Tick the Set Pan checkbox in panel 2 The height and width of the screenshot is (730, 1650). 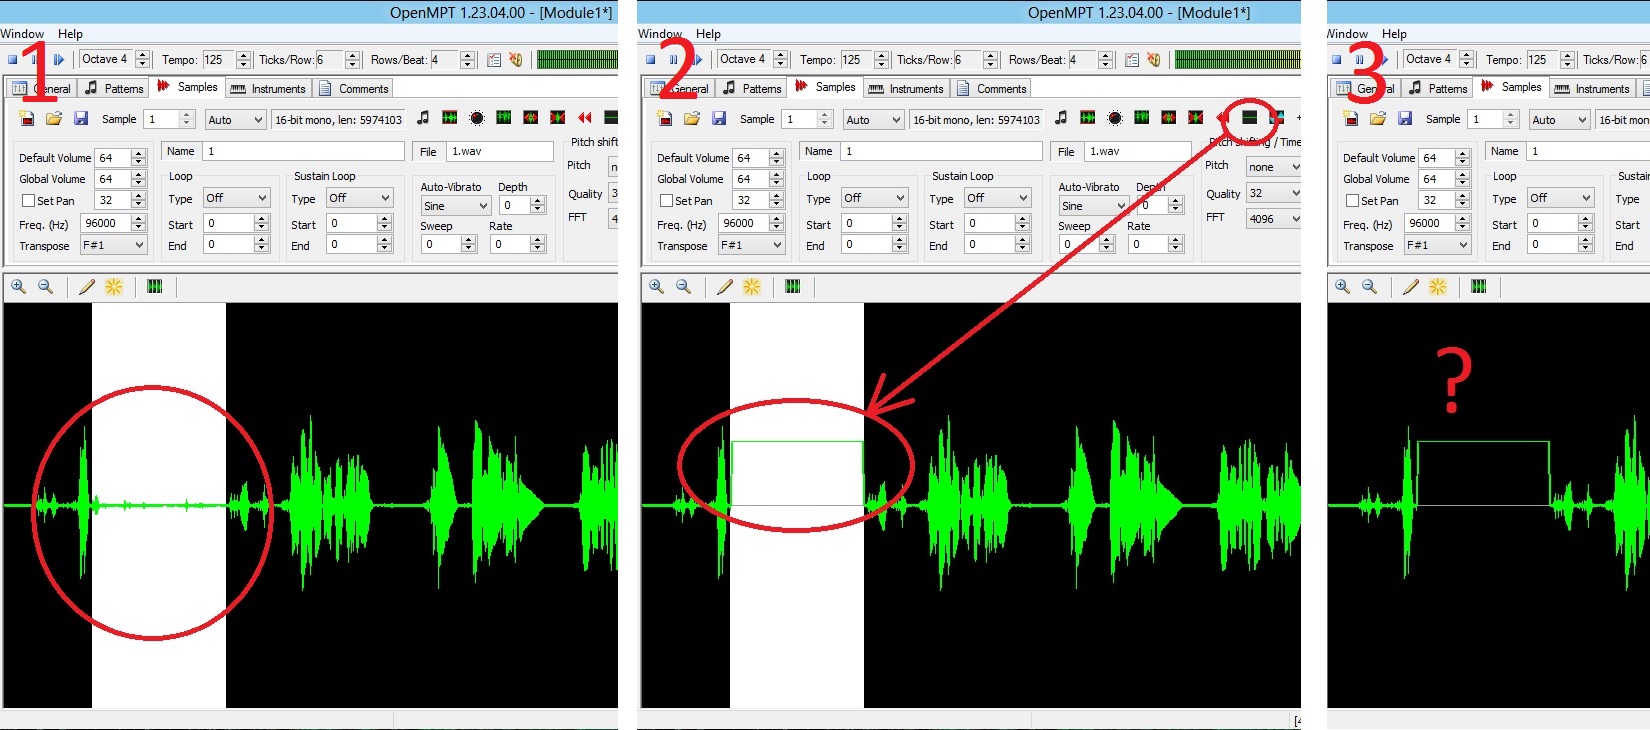coord(667,201)
